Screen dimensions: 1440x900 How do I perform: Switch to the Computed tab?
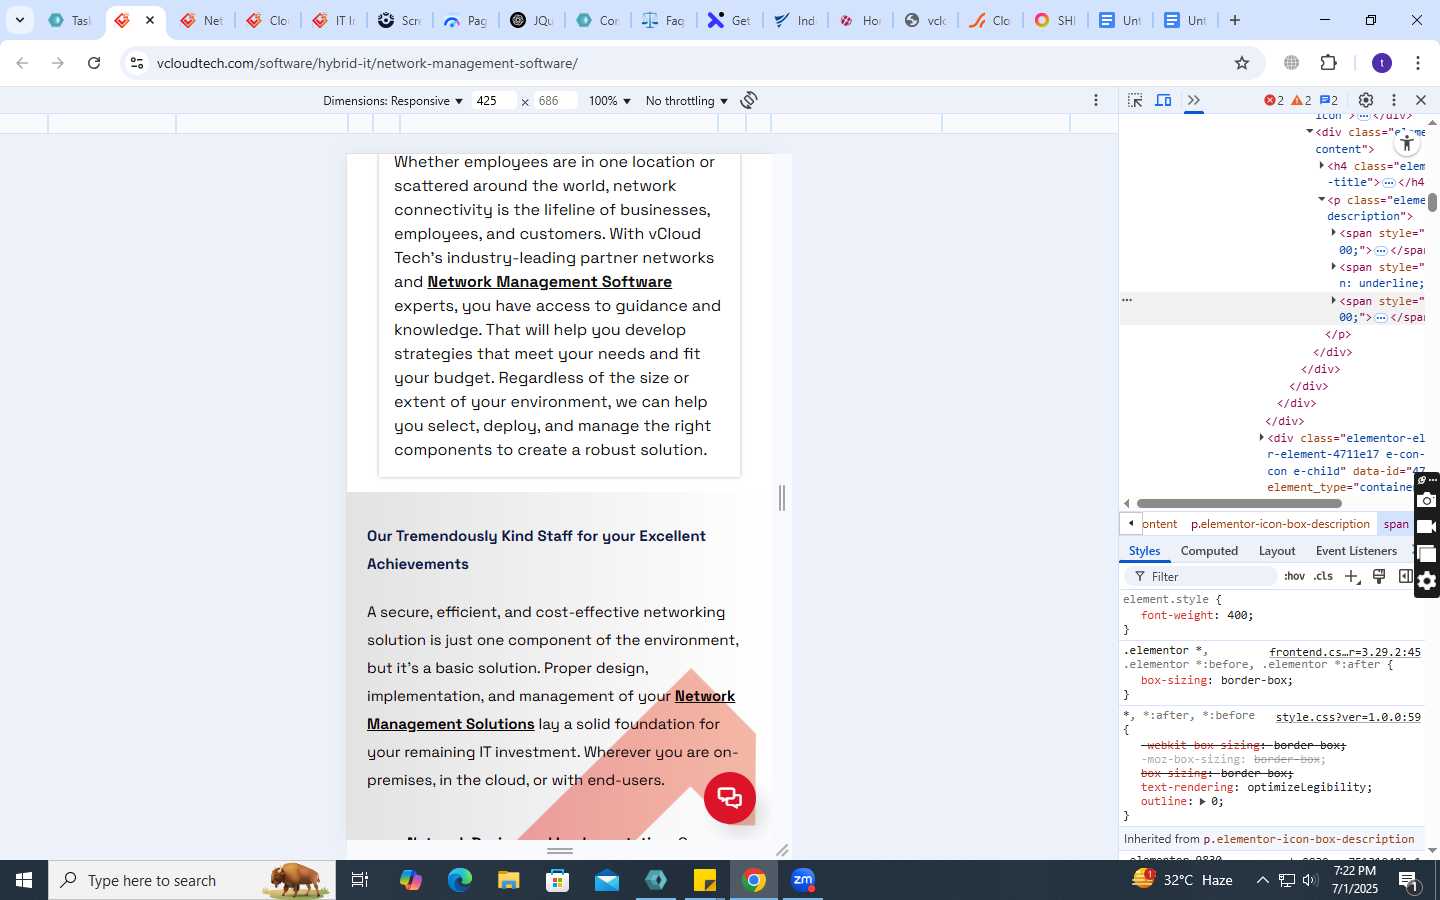(1209, 551)
